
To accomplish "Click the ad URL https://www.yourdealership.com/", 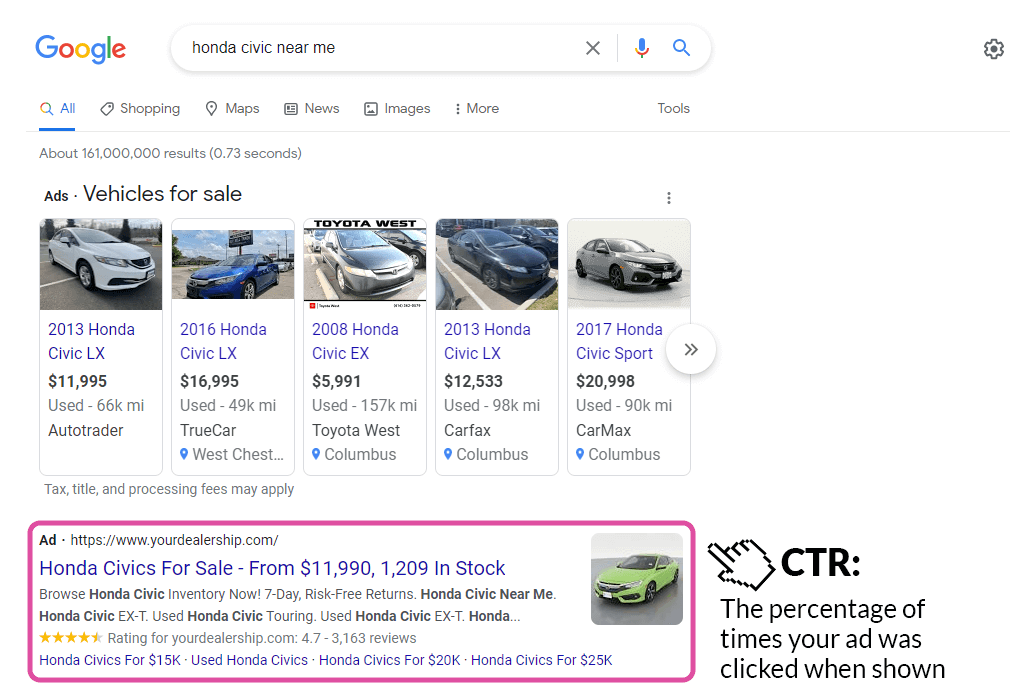I will 175,540.
